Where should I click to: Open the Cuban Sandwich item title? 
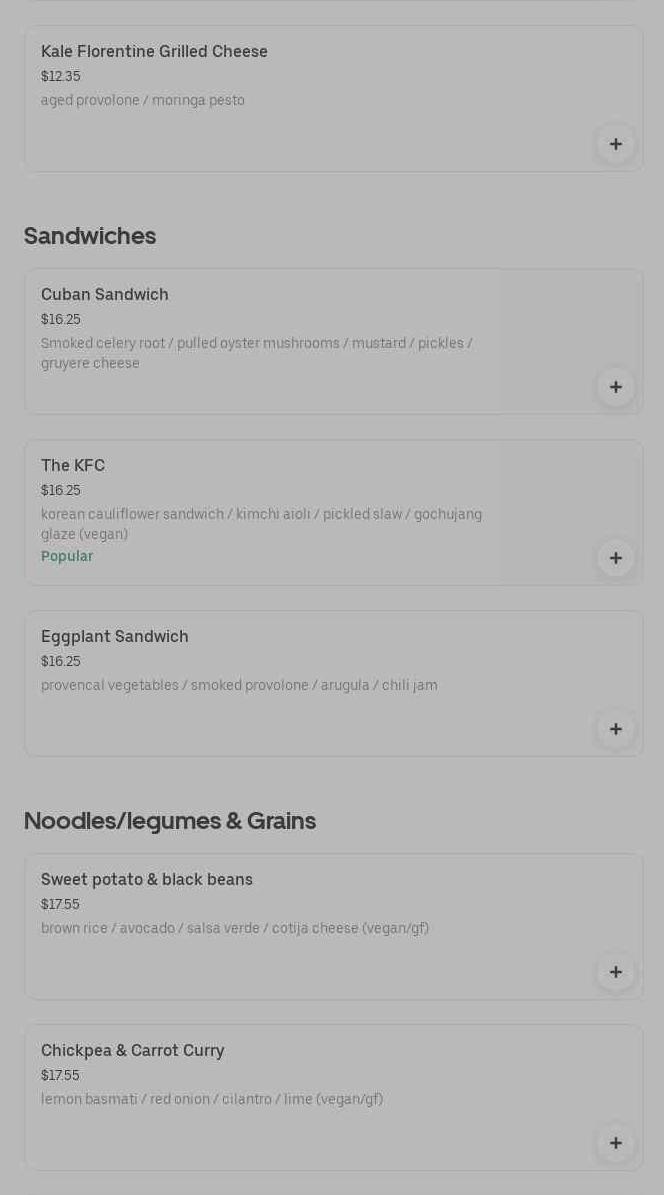[x=104, y=294]
